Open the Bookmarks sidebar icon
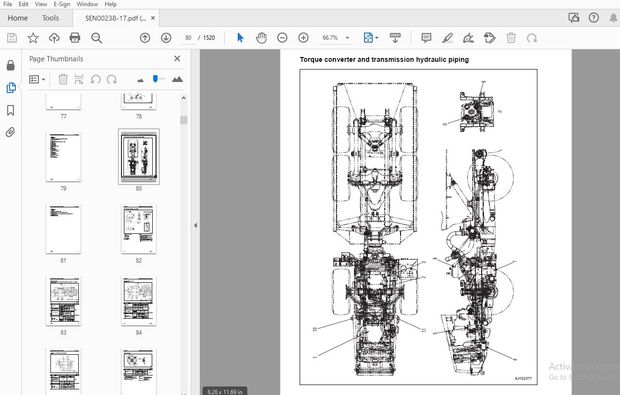This screenshot has height=395, width=620. pos(11,110)
